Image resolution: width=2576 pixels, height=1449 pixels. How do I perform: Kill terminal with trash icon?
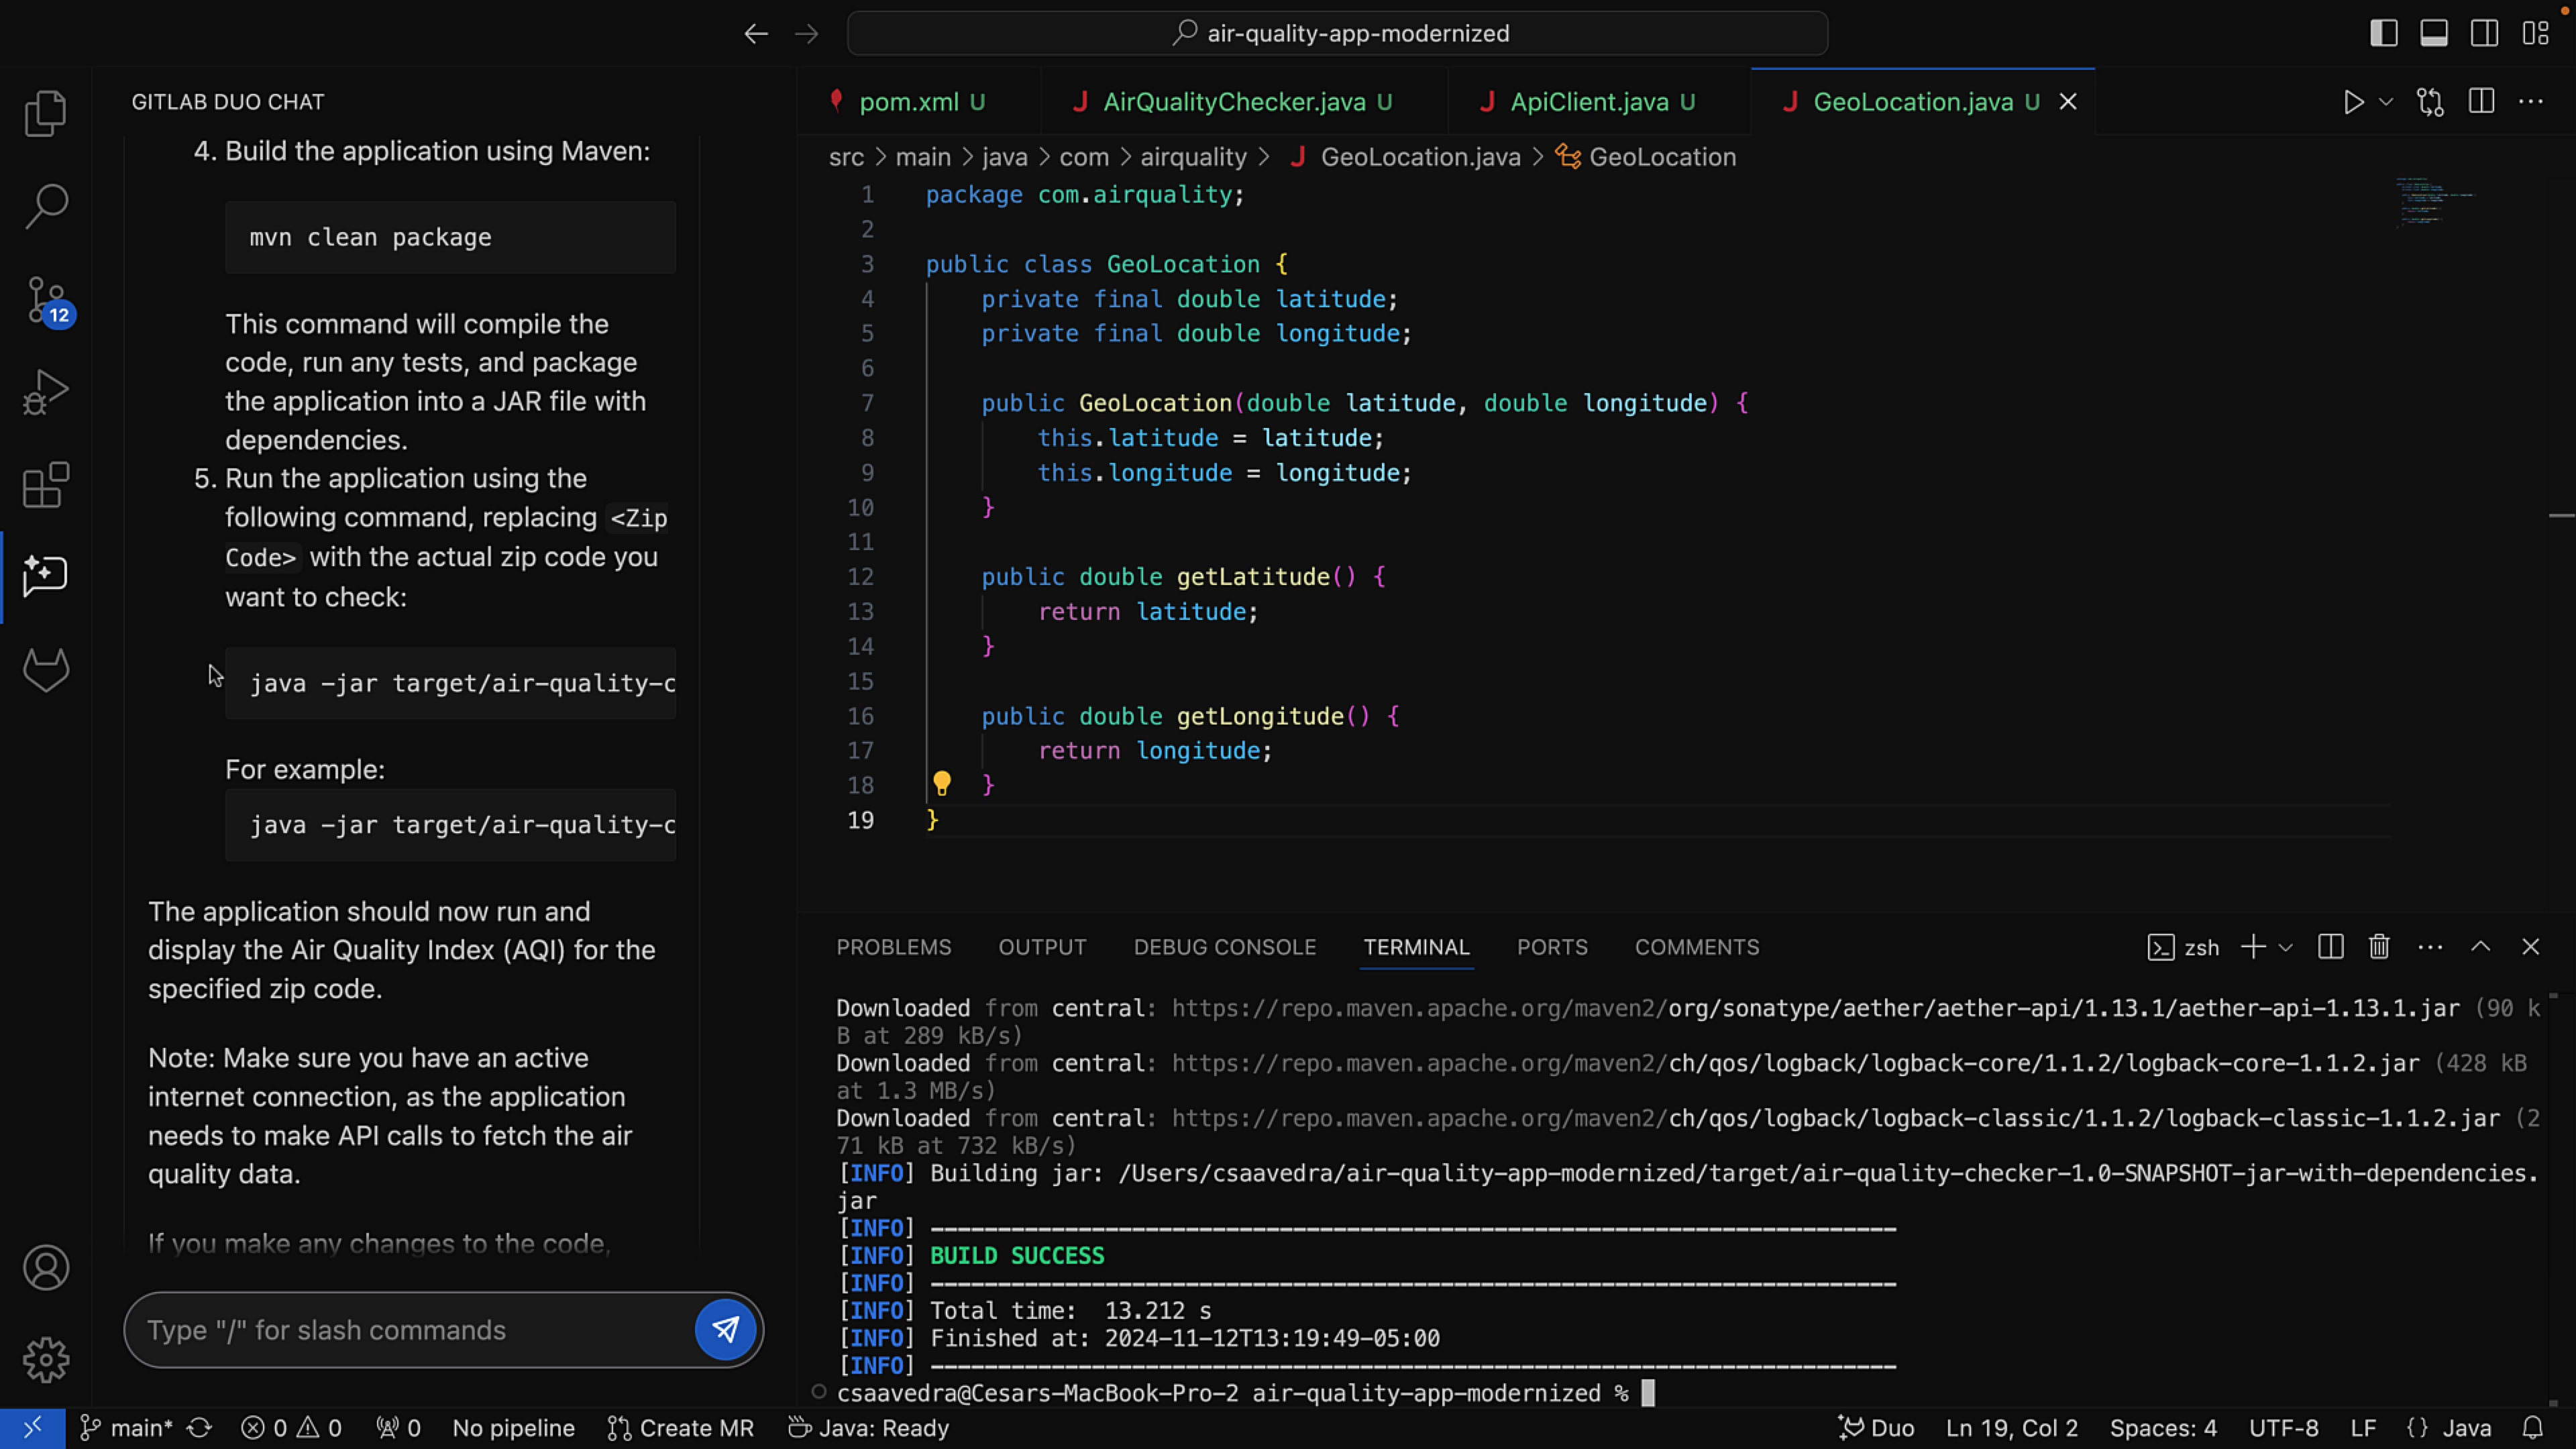2379,947
